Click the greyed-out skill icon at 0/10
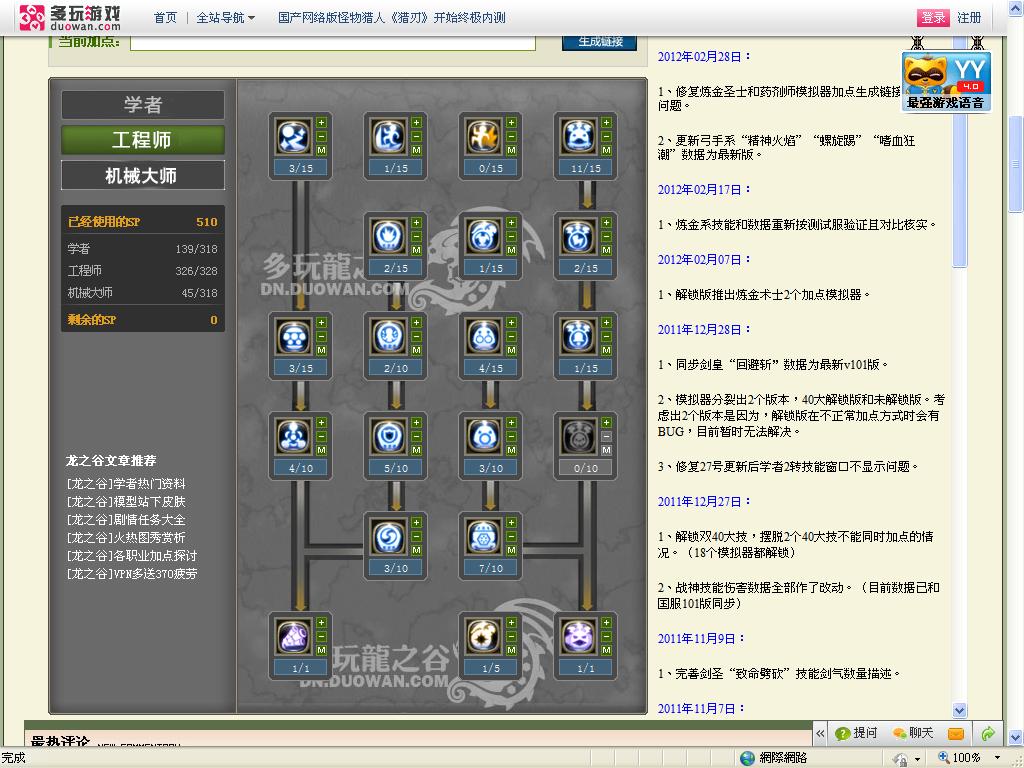This screenshot has height=768, width=1024. [x=579, y=437]
